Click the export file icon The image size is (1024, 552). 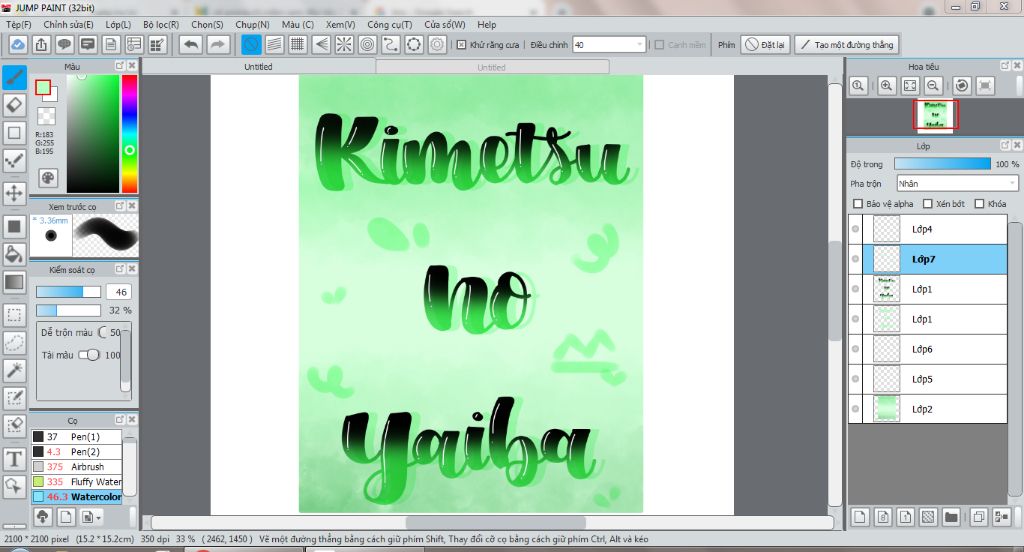point(41,44)
